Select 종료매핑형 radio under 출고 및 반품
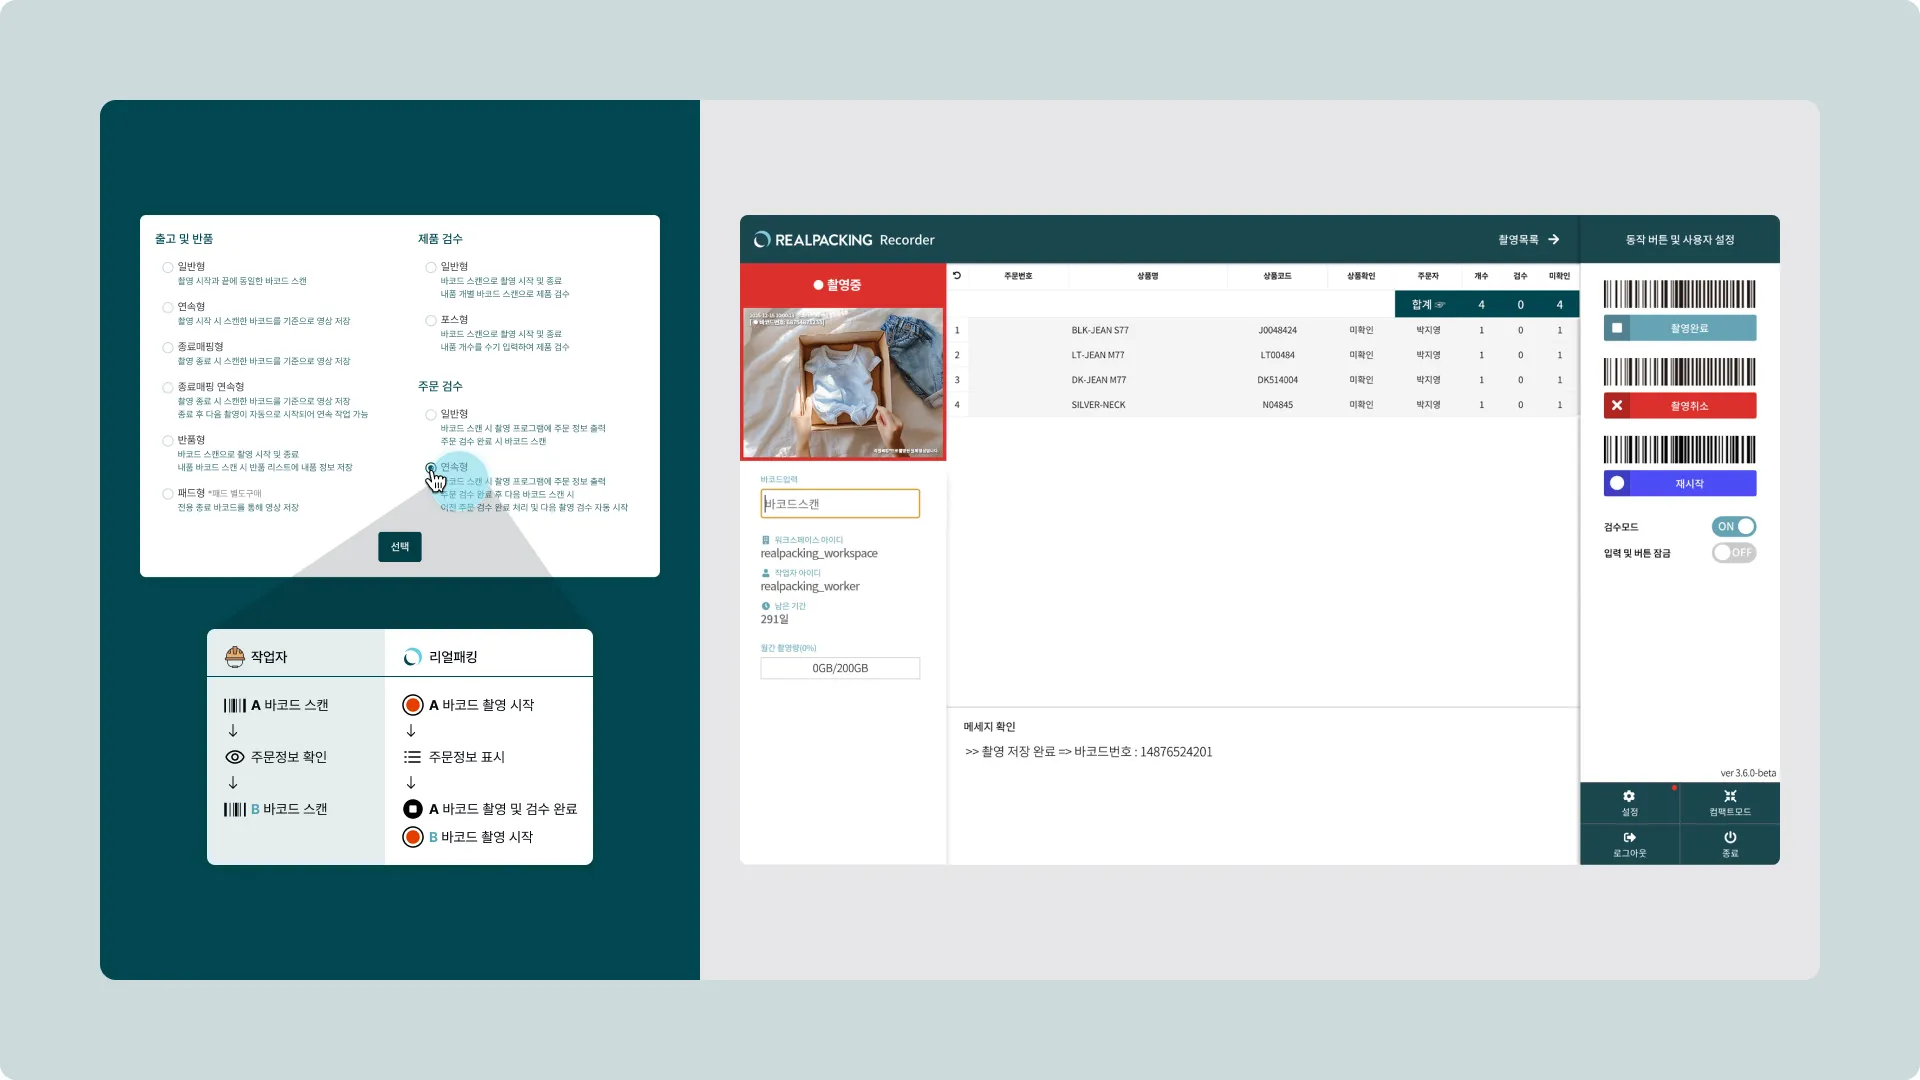The height and width of the screenshot is (1080, 1920). point(168,348)
